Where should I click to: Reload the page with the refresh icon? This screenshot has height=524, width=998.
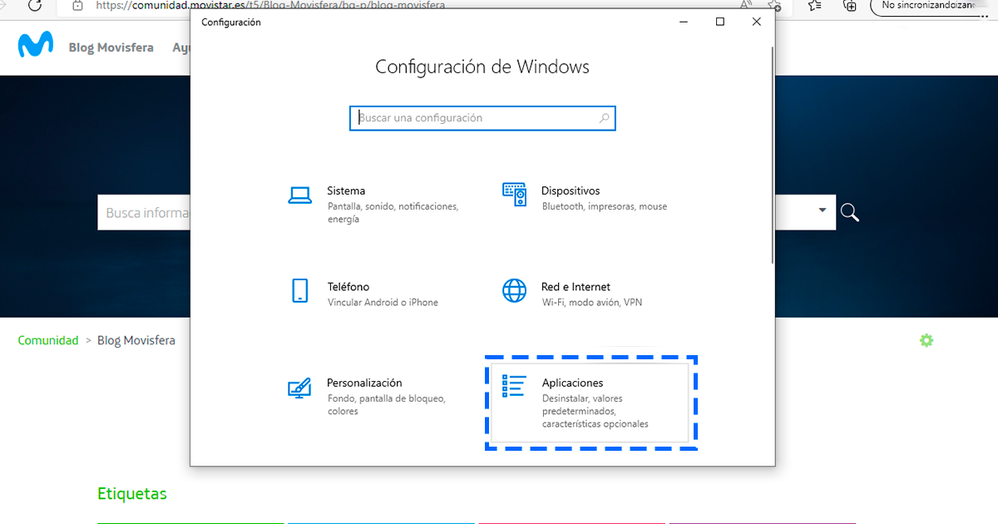[36, 5]
